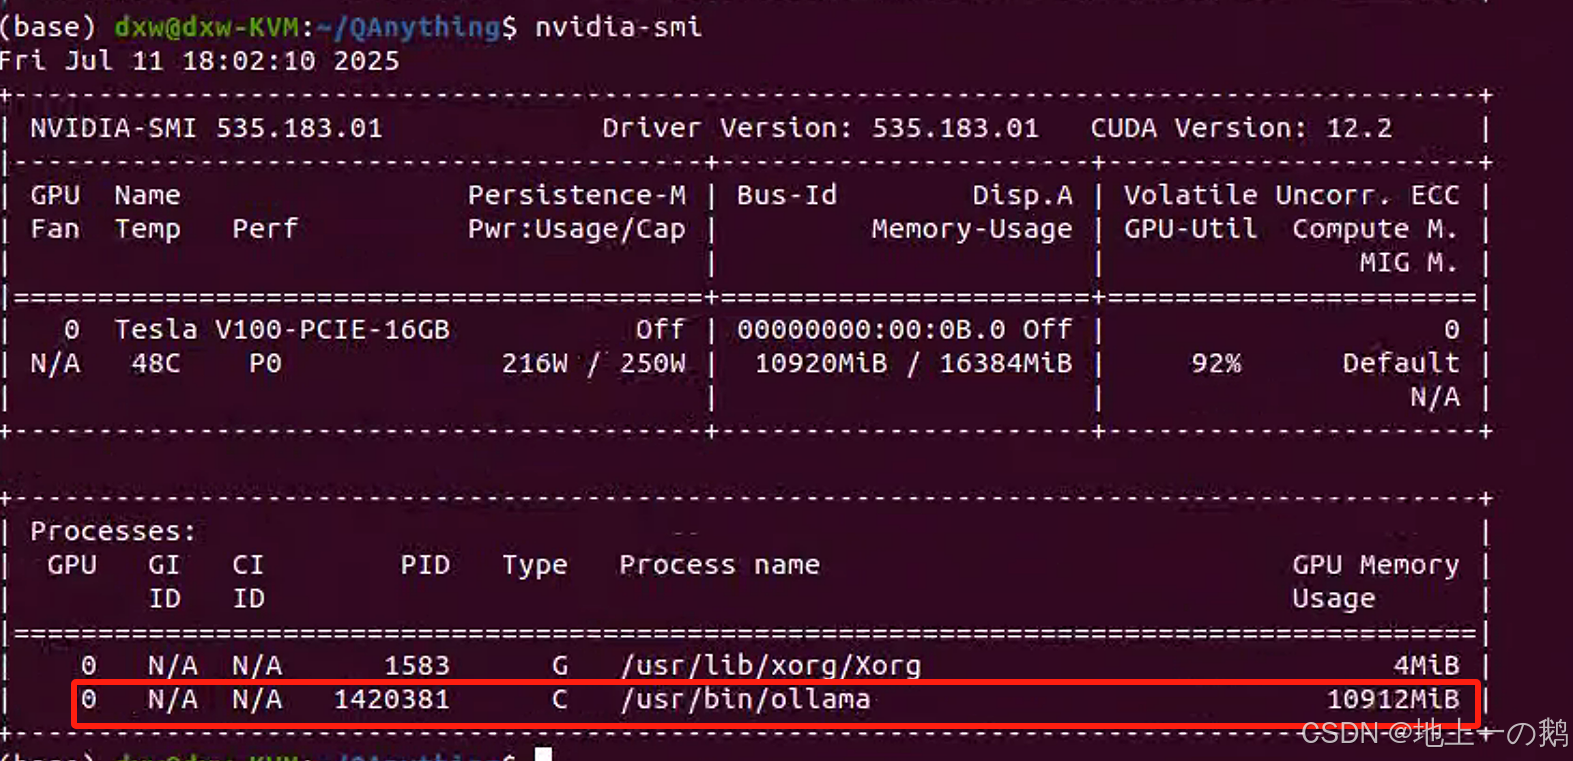The height and width of the screenshot is (761, 1573).
Task: Select CUDA Version: 12.2
Action: point(1241,128)
